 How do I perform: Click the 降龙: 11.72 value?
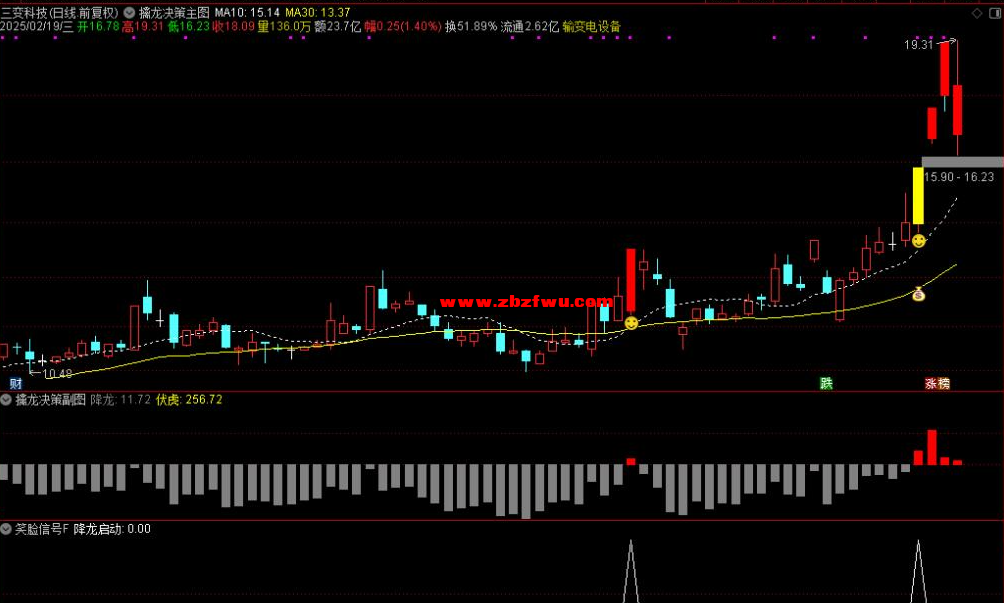coord(120,400)
